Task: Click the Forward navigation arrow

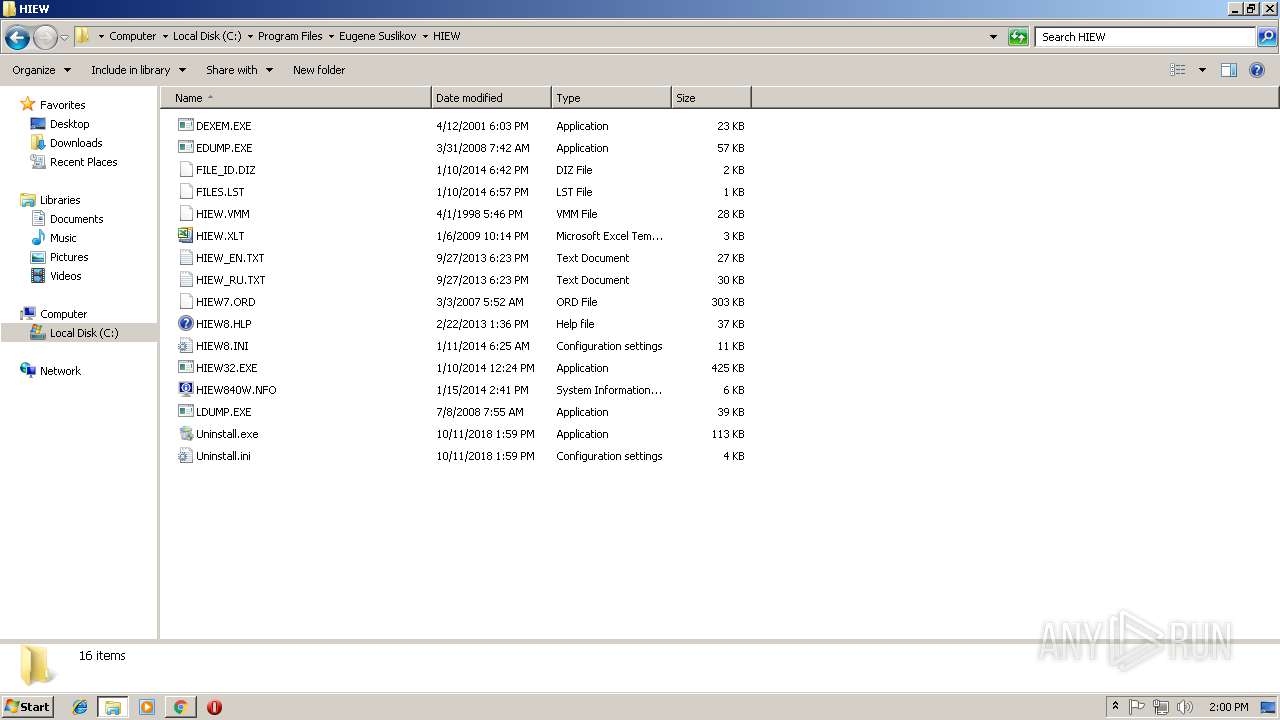Action: point(45,37)
